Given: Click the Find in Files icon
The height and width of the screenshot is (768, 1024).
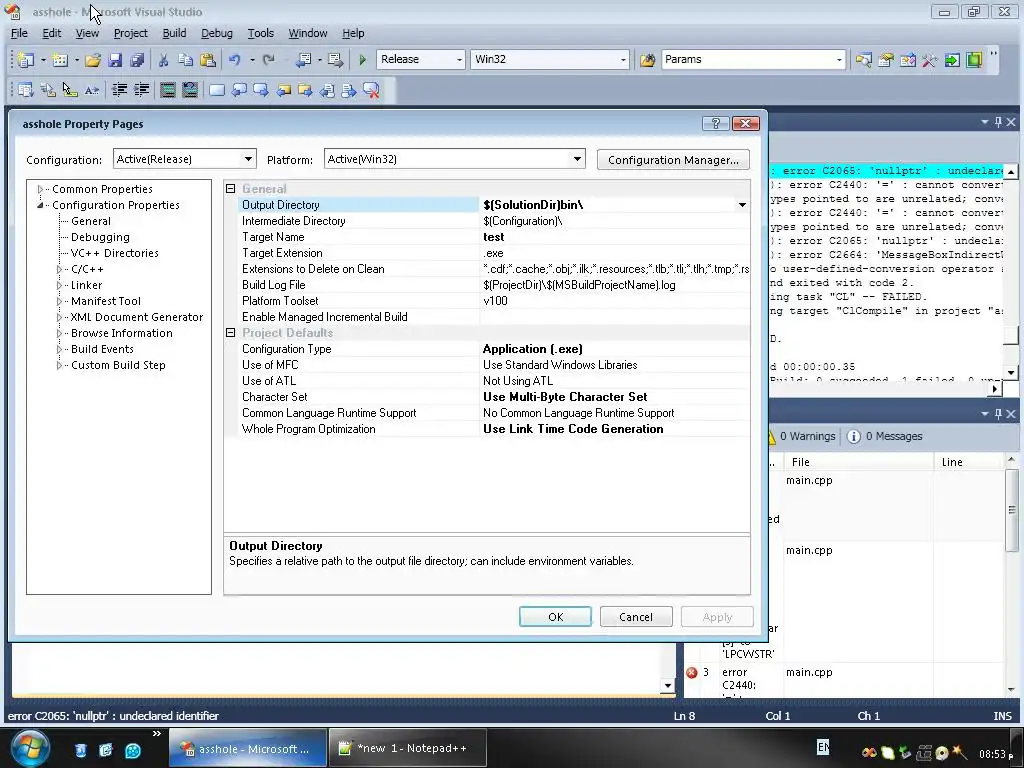Looking at the screenshot, I should tap(647, 60).
